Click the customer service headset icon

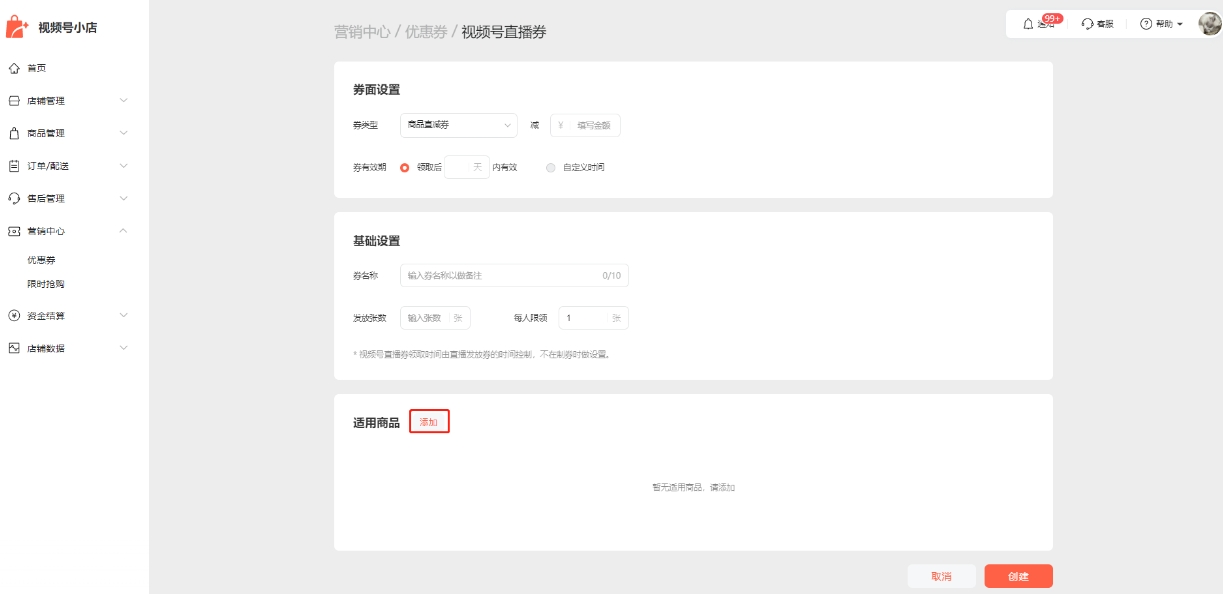tap(1087, 24)
